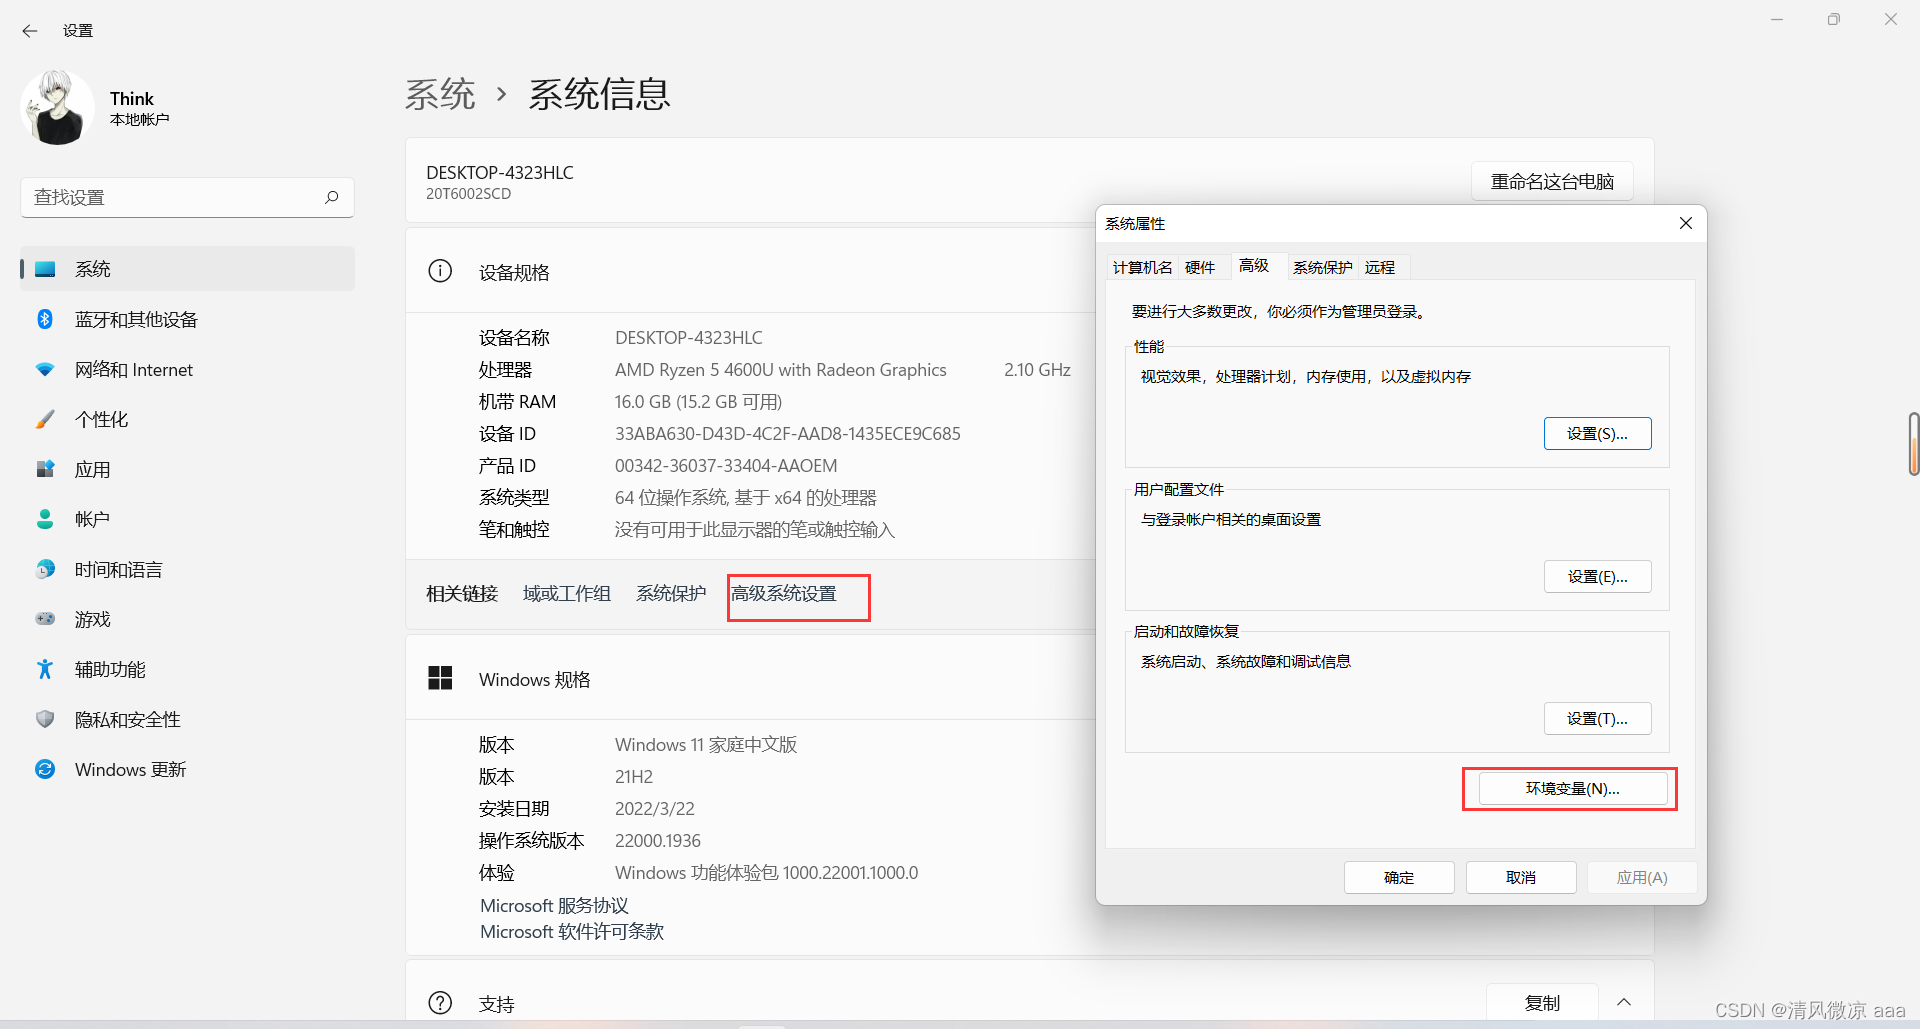Click the 16.0 GB RAM value
The height and width of the screenshot is (1029, 1920).
698,402
